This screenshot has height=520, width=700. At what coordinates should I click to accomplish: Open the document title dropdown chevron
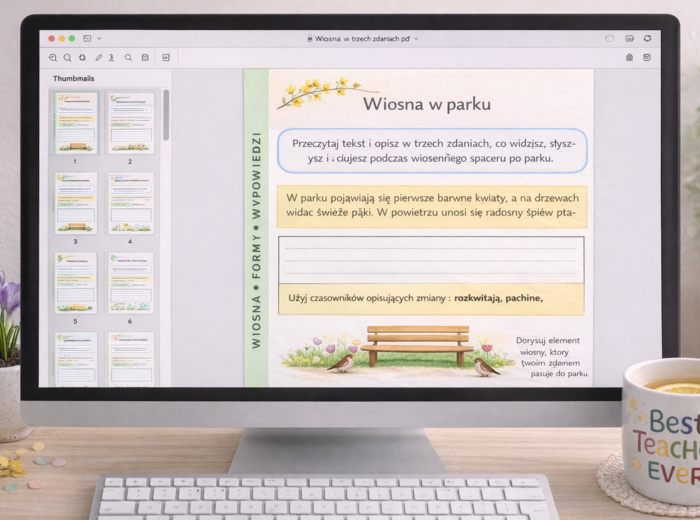tap(416, 39)
